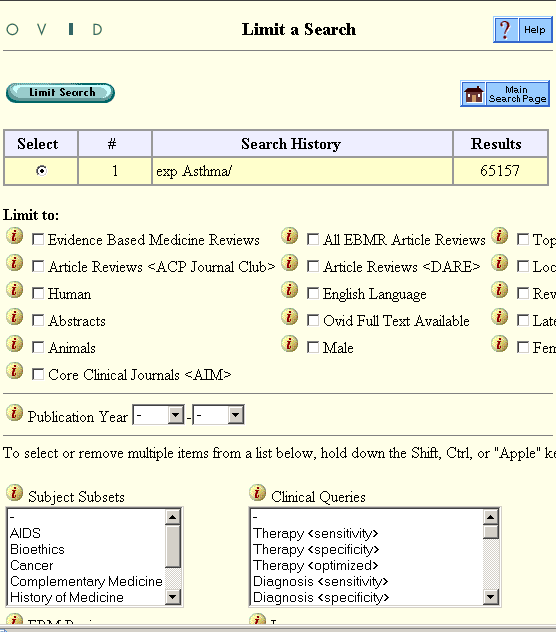
Task: Click the OVID logo
Action: click(x=54, y=29)
